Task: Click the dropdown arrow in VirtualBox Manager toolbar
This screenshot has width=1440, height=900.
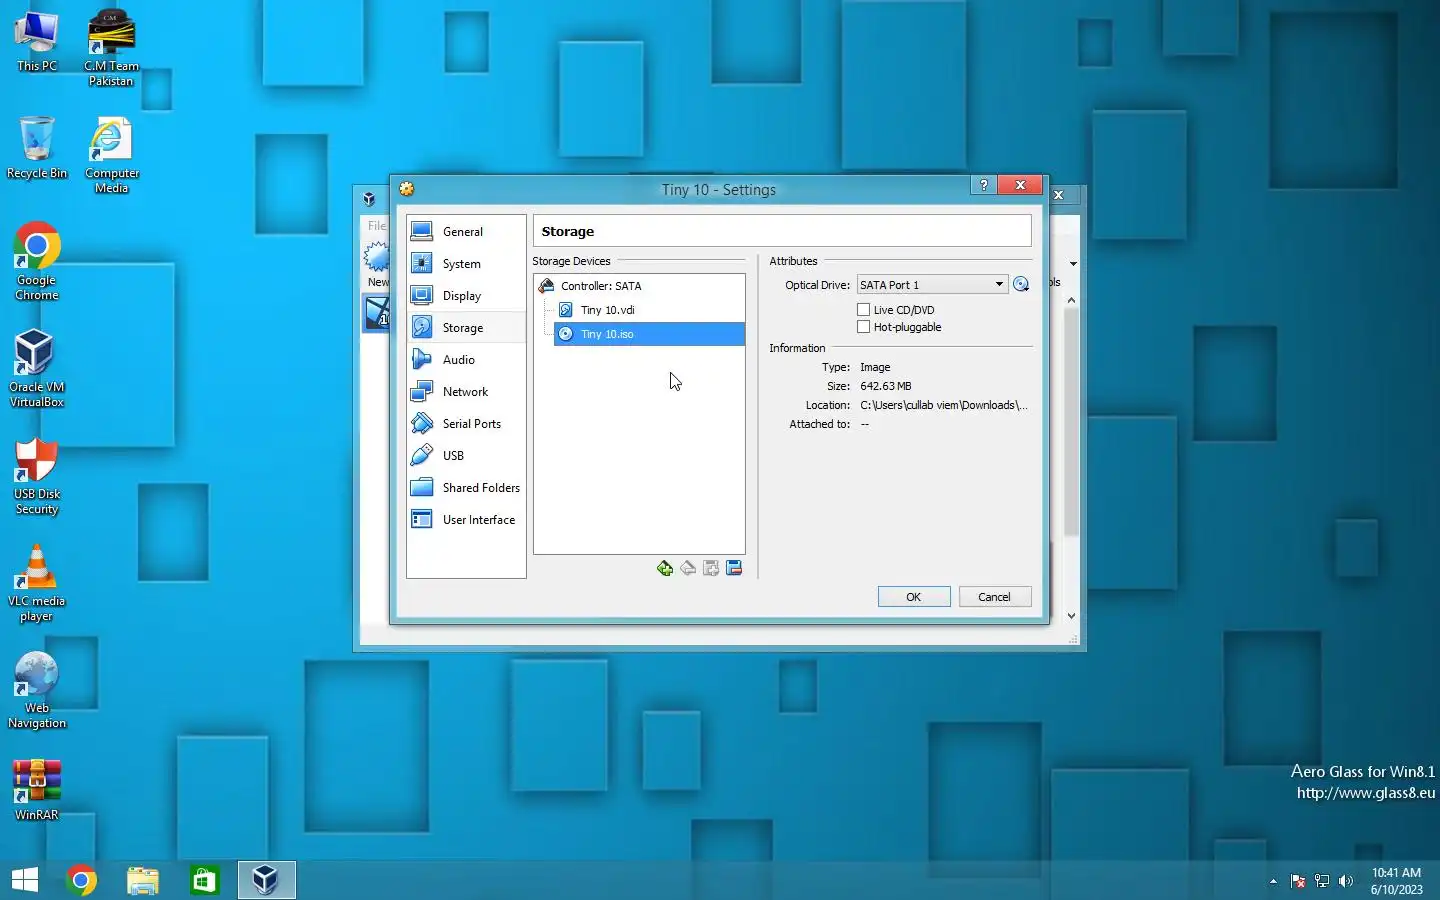Action: coord(1073,264)
